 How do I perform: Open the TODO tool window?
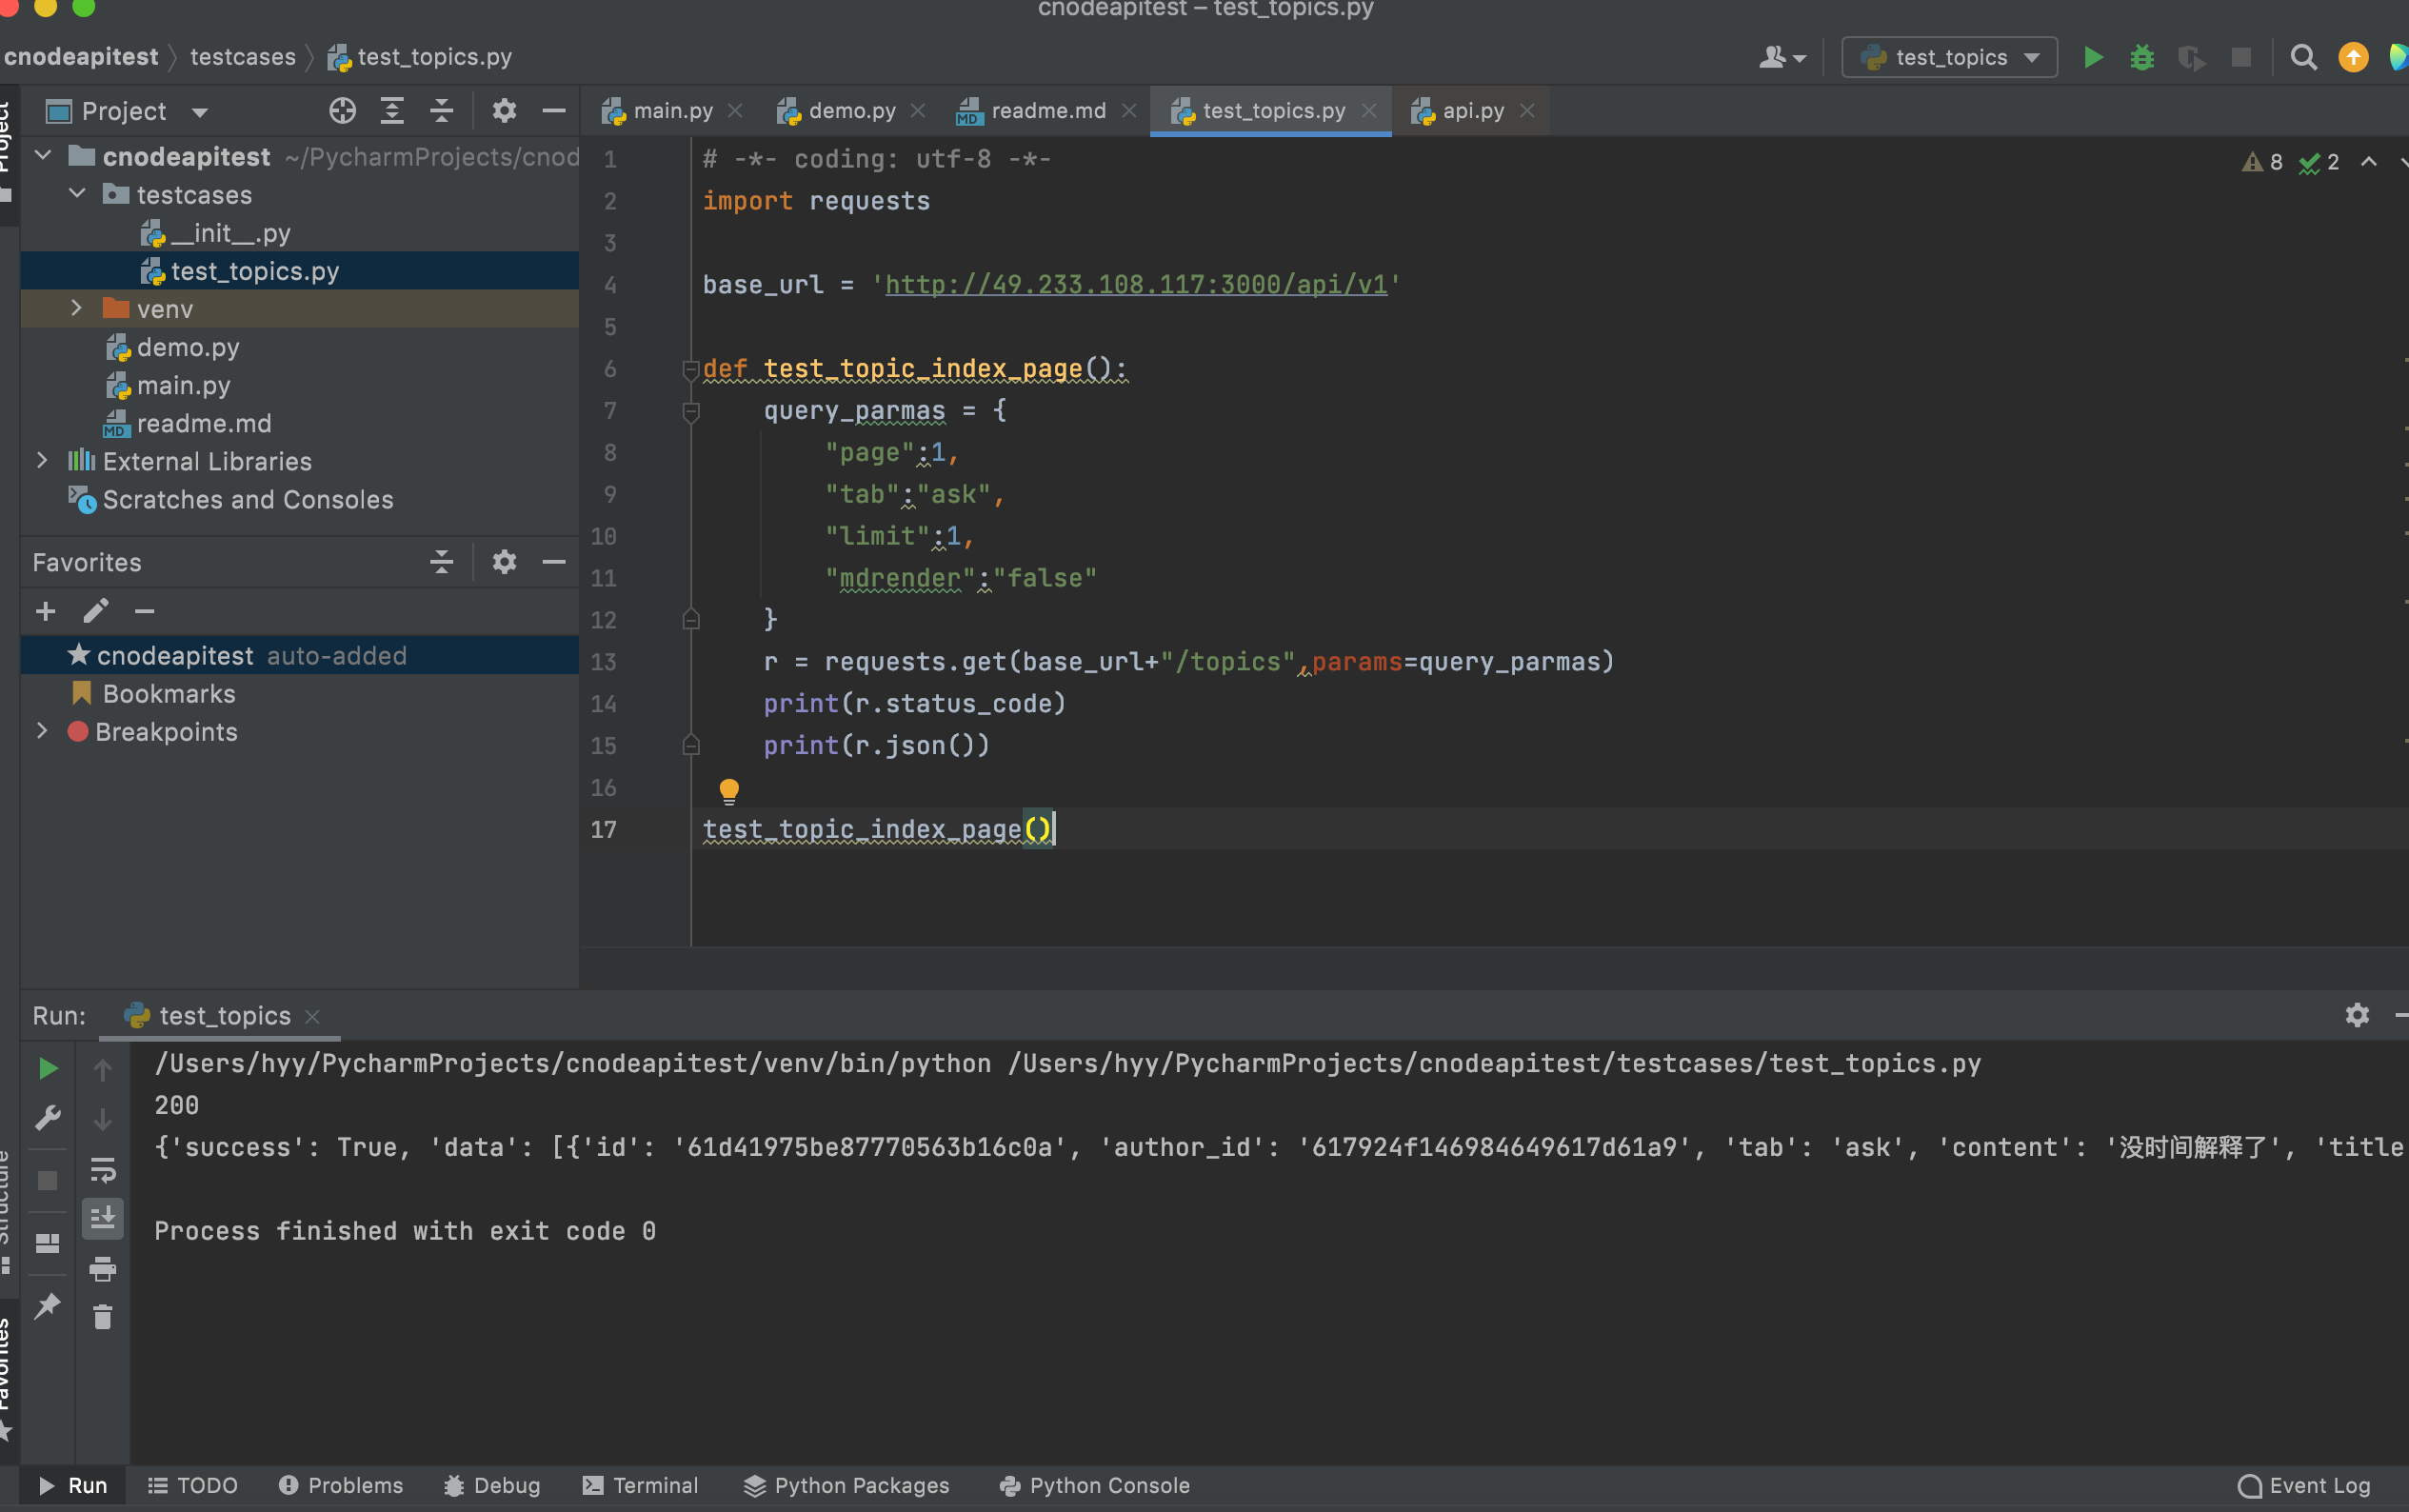tap(192, 1485)
